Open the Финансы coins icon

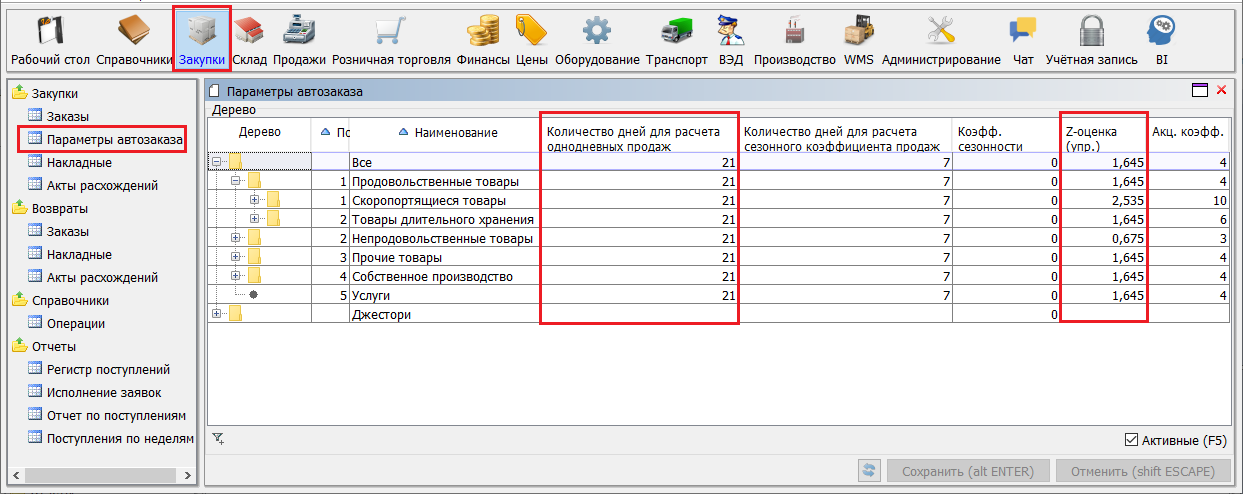483,30
